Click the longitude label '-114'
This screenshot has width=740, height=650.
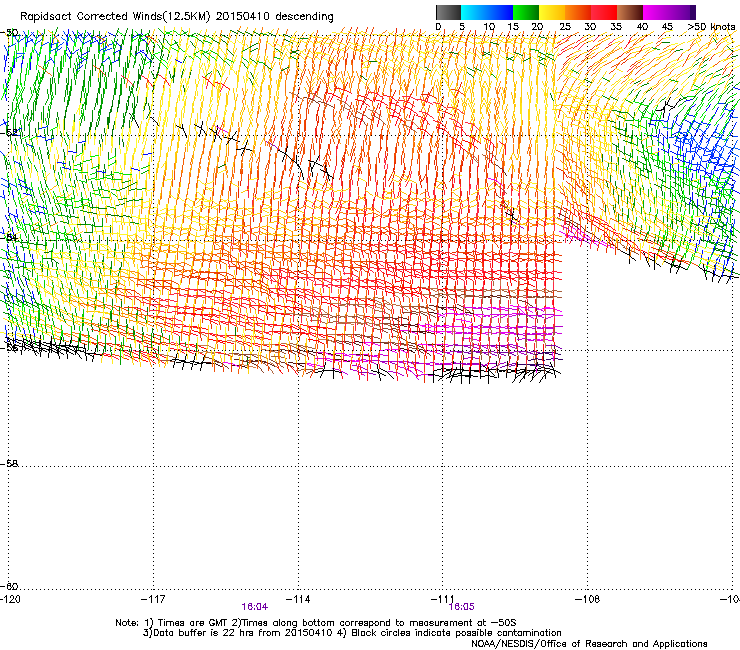tap(298, 599)
